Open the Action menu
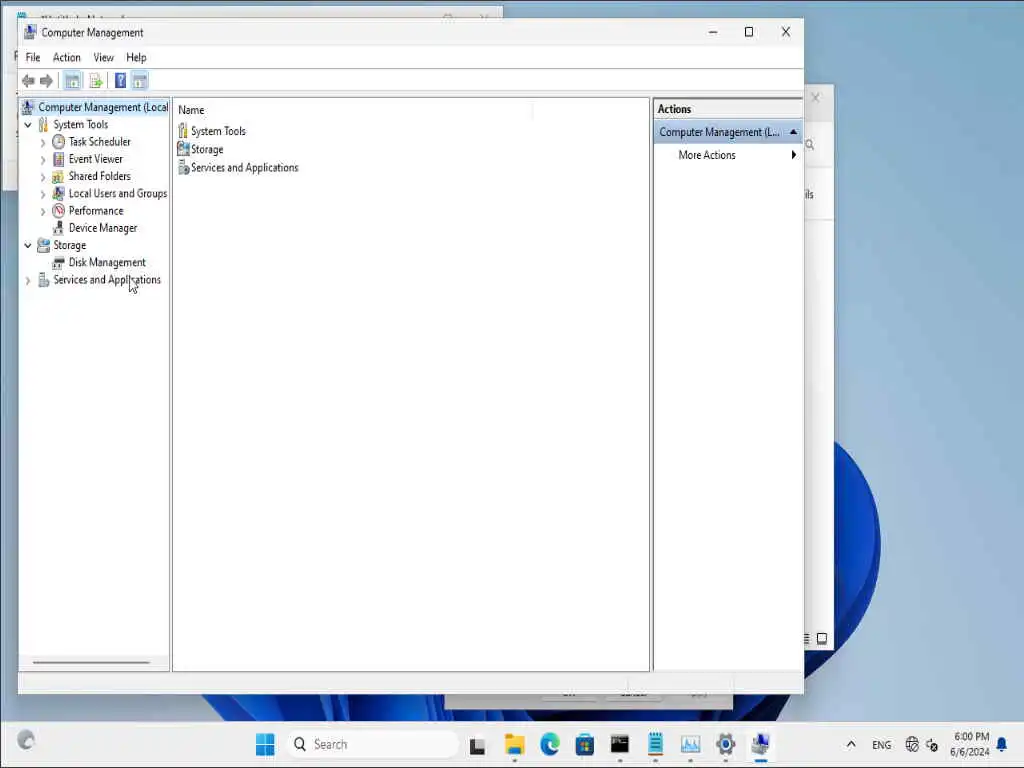The width and height of the screenshot is (1024, 768). [x=67, y=57]
